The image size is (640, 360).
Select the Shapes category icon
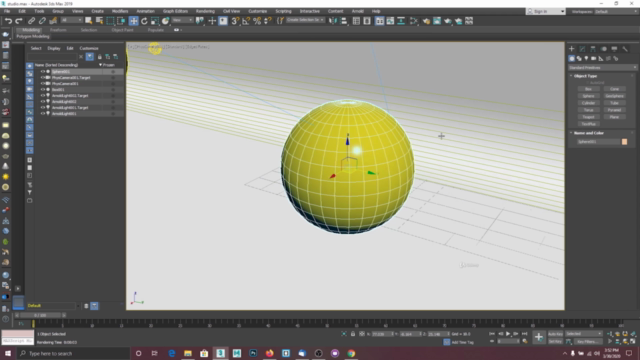(x=579, y=58)
